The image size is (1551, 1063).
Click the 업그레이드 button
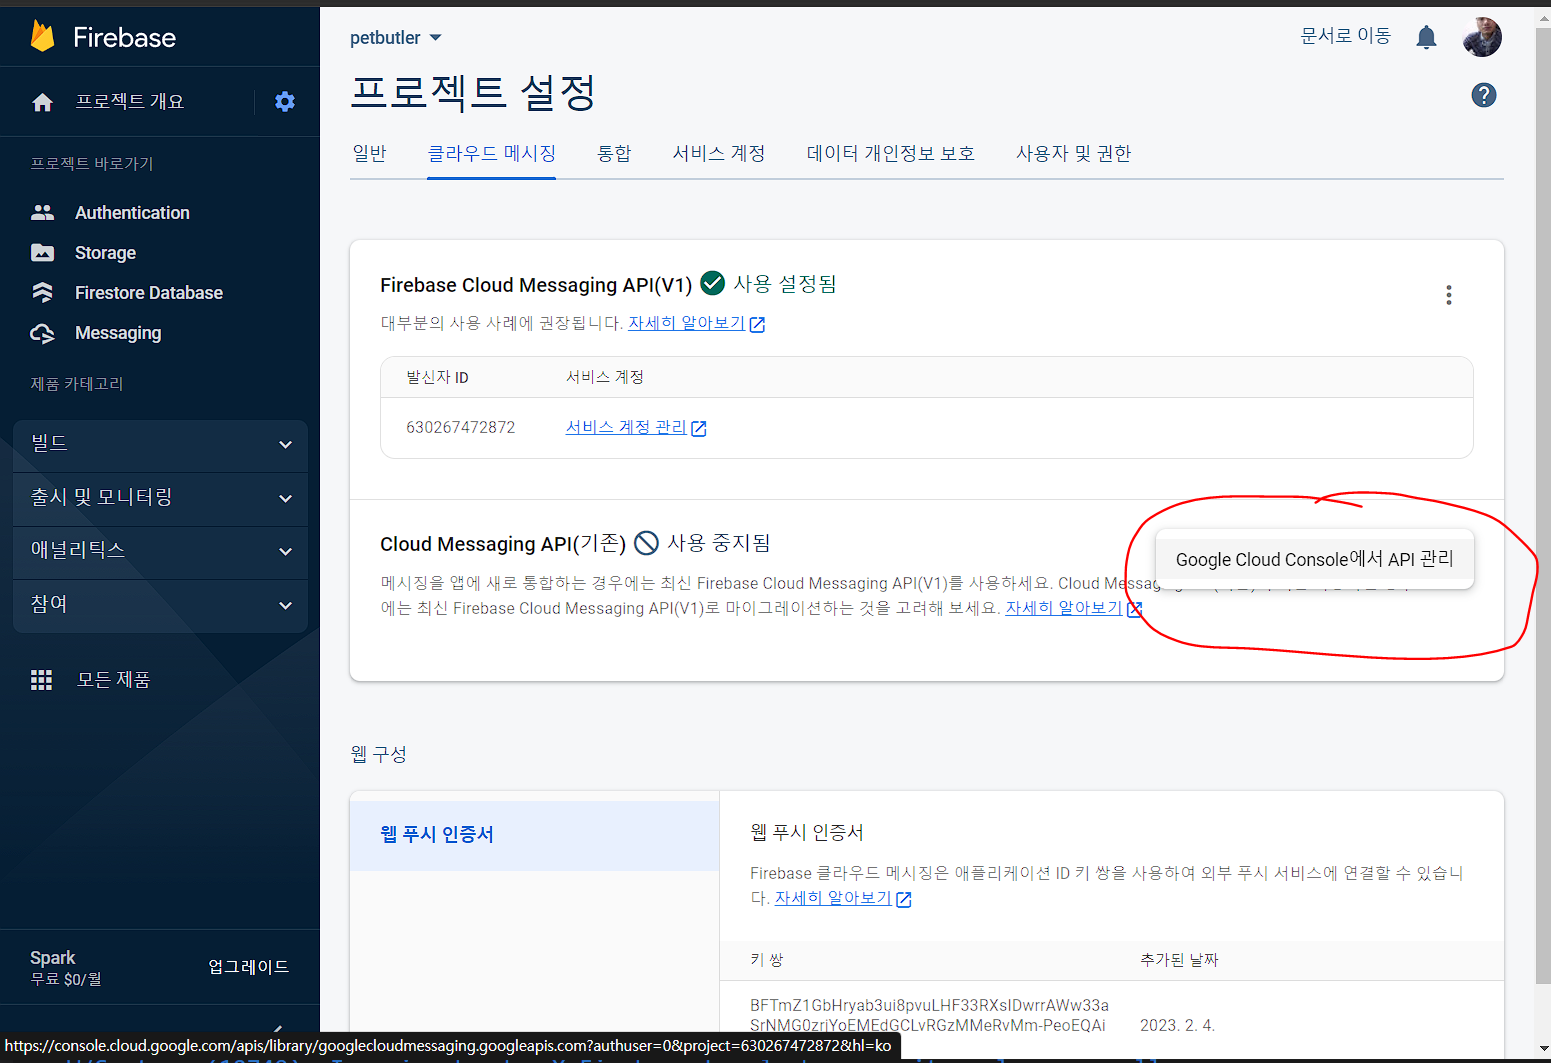(x=248, y=967)
